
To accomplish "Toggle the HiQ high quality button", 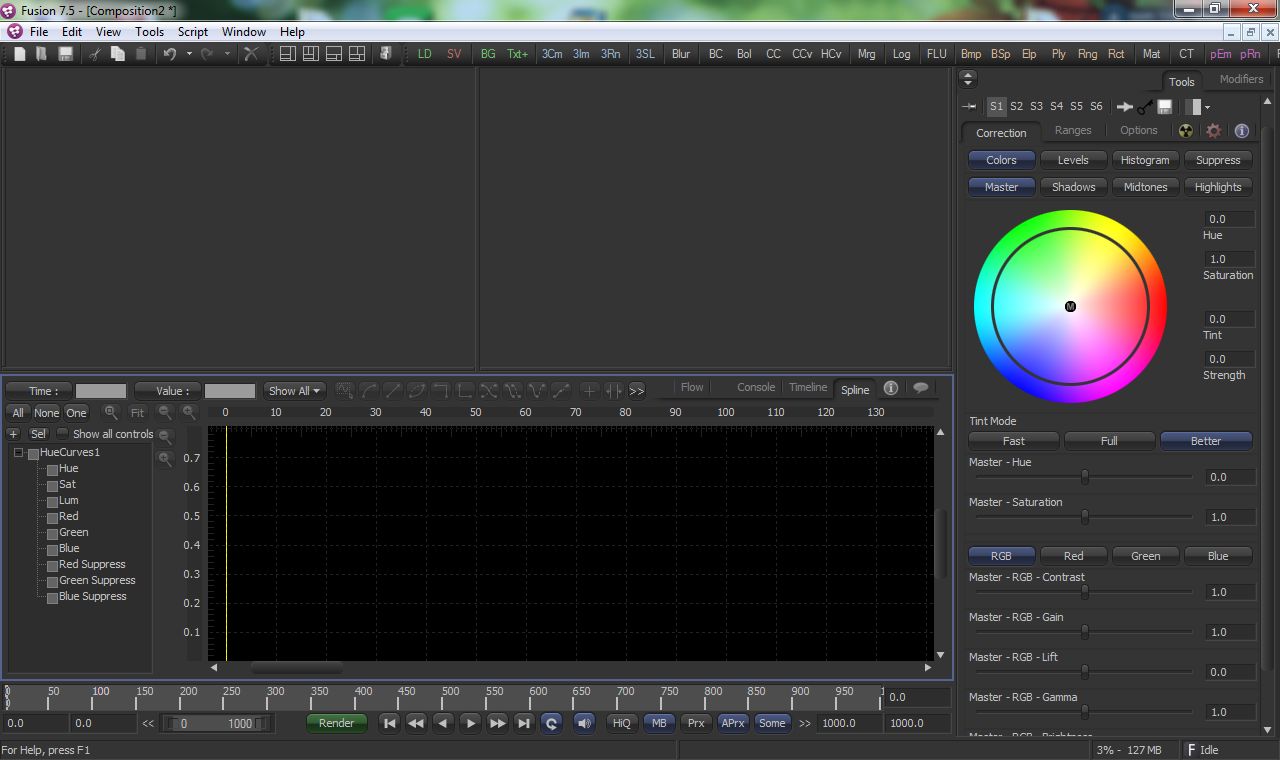I will click(x=622, y=723).
